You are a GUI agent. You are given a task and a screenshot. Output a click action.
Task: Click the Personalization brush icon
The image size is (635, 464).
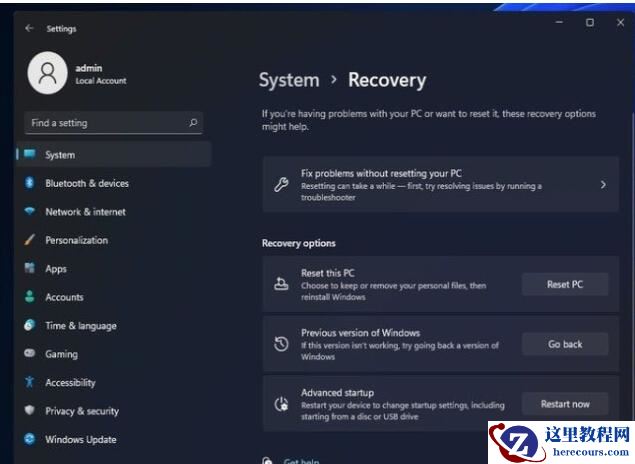pos(30,239)
